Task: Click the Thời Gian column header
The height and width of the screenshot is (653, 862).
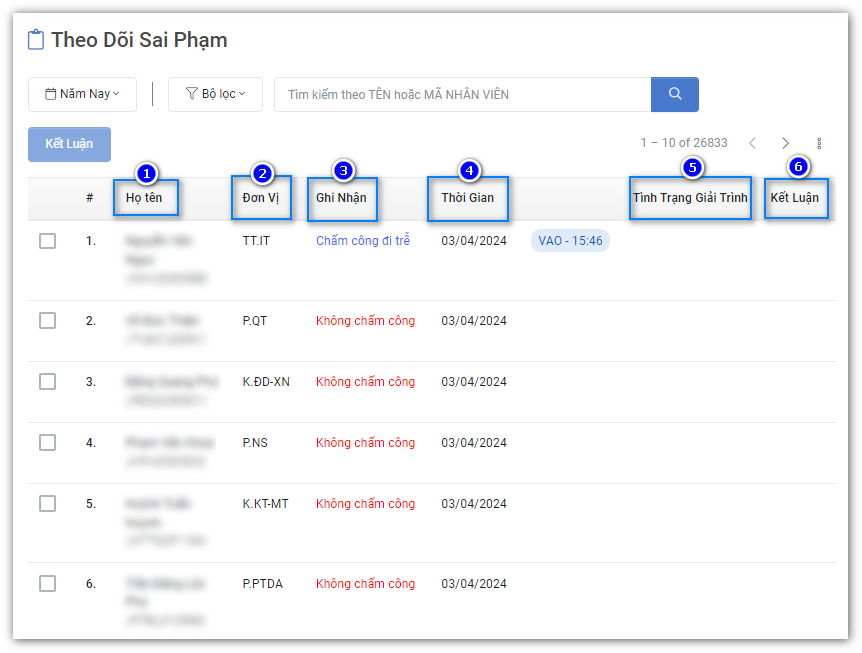Action: [467, 198]
